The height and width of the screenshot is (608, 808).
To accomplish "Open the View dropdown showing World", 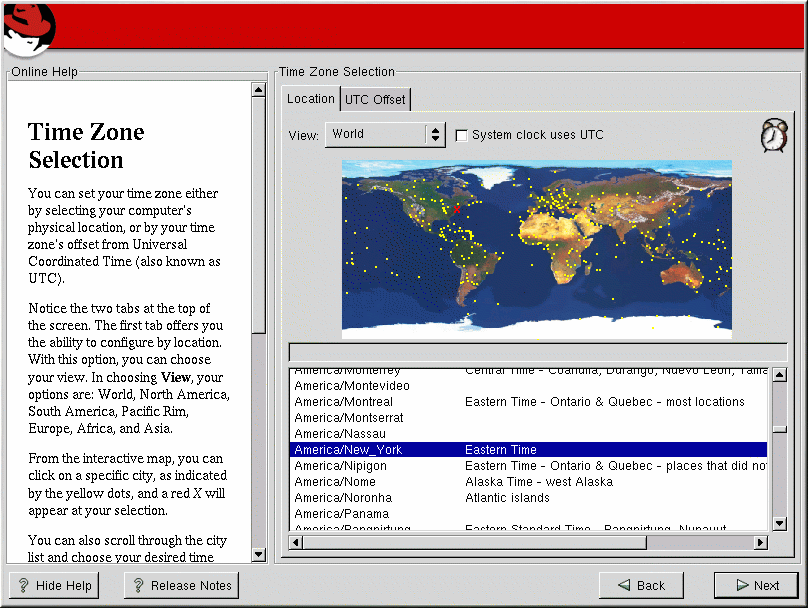I will pyautogui.click(x=385, y=134).
